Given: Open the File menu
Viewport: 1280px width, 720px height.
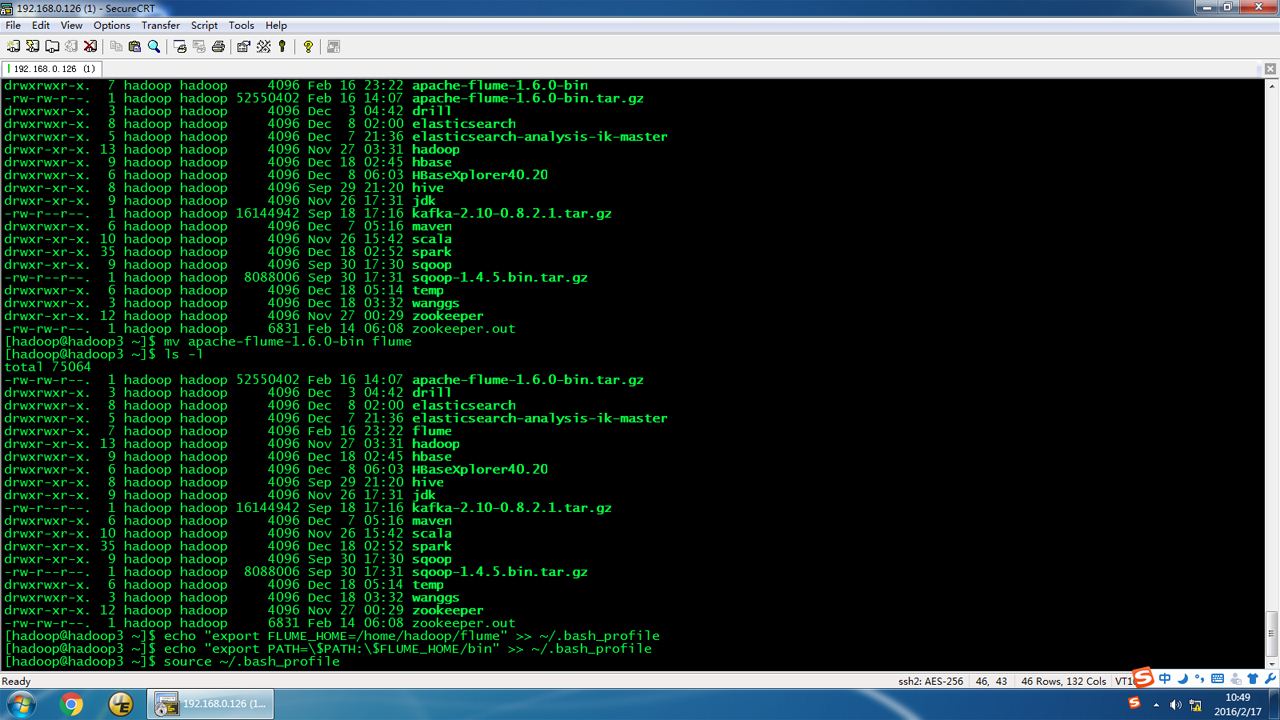Looking at the screenshot, I should click(x=13, y=25).
